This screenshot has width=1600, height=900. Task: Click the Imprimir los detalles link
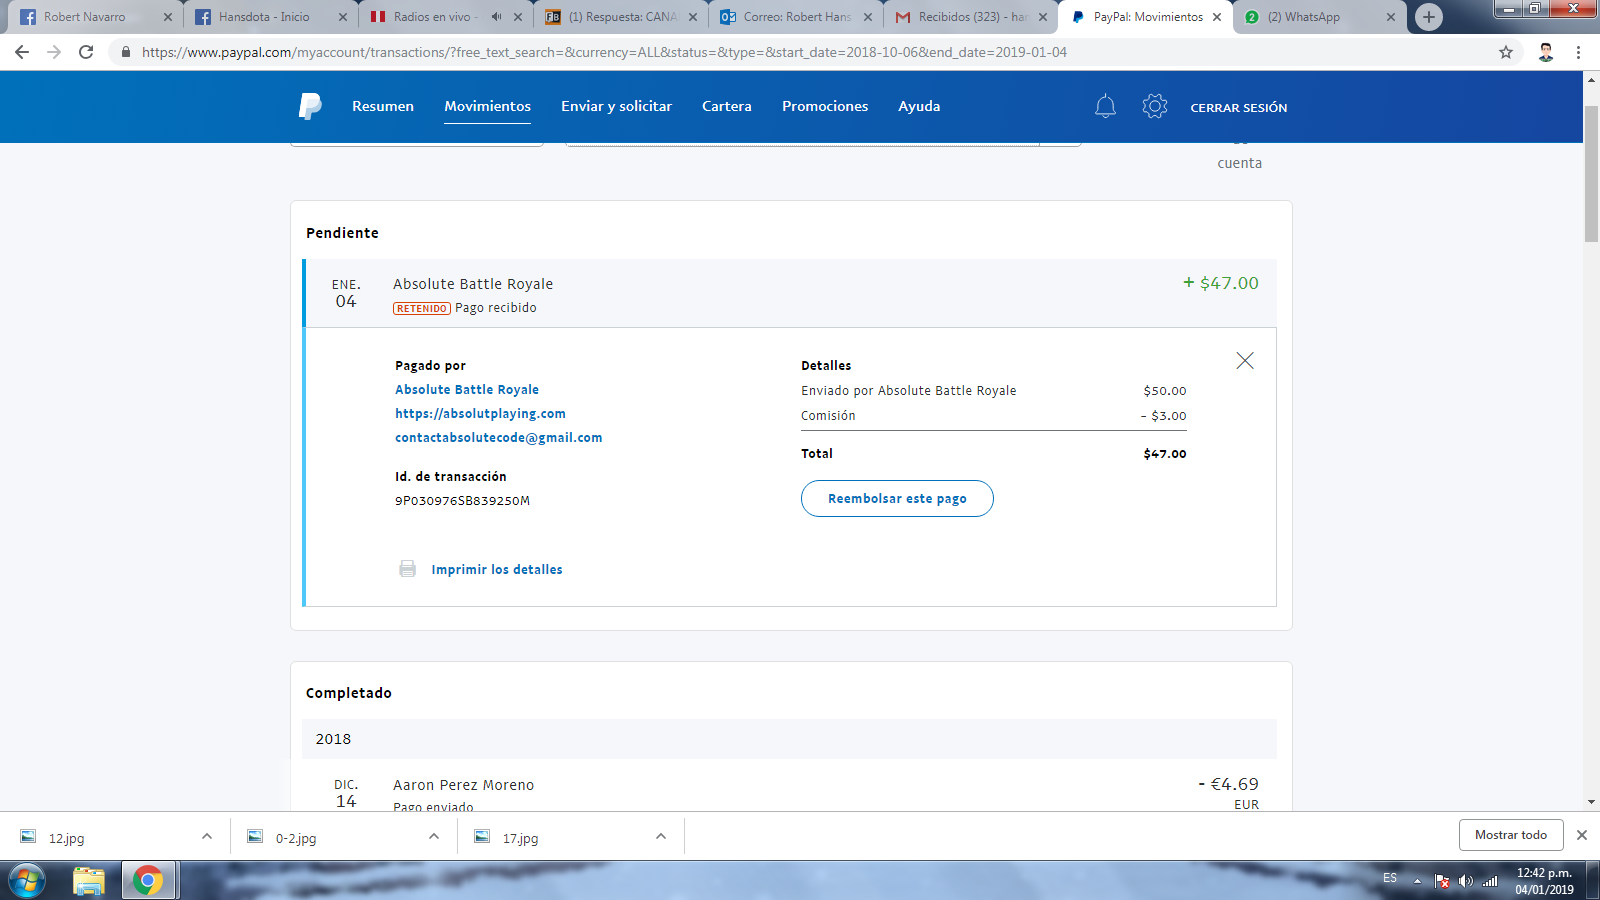pos(497,569)
